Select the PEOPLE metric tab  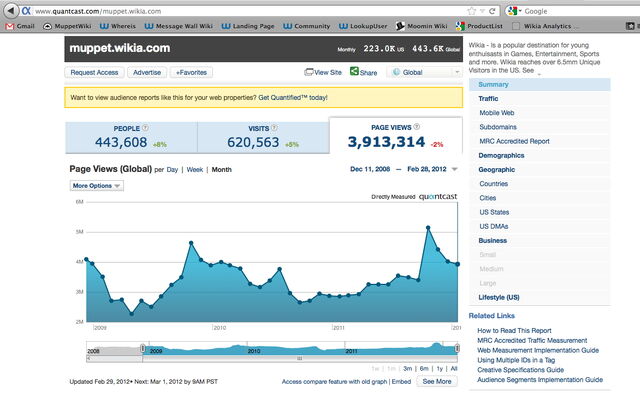[x=131, y=138]
